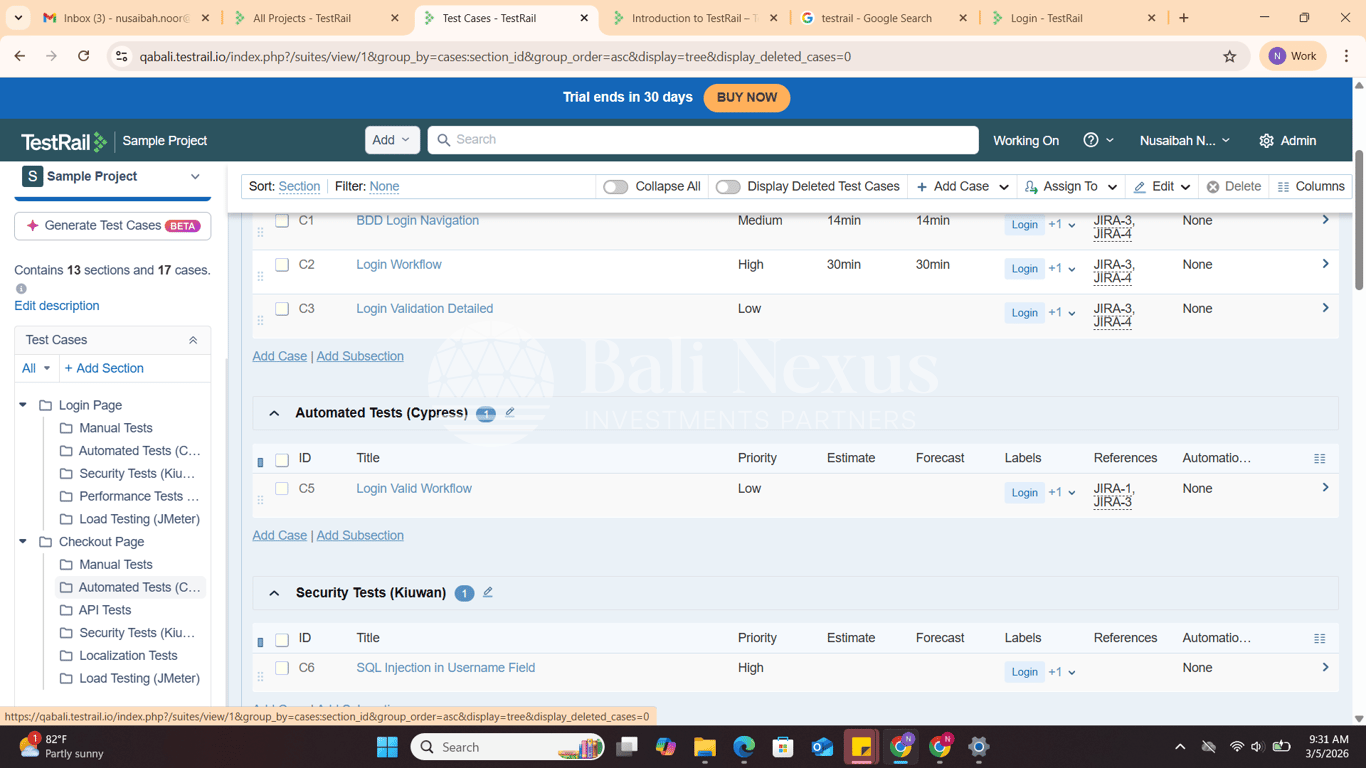The image size is (1366, 768).
Task: Toggle Display Deleted Test Cases switch
Action: pyautogui.click(x=728, y=187)
